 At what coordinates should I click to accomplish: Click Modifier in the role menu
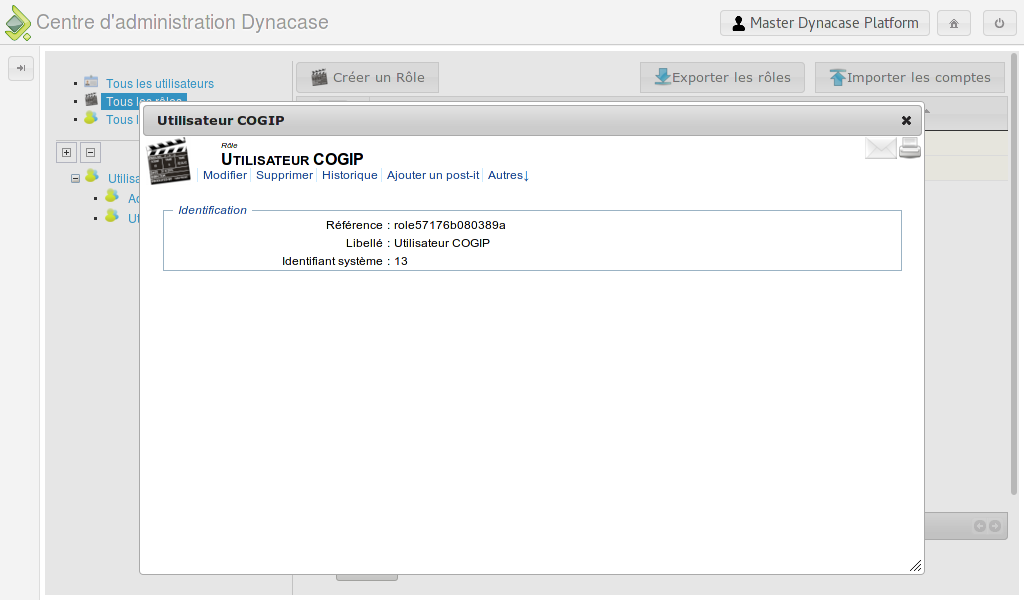225,175
